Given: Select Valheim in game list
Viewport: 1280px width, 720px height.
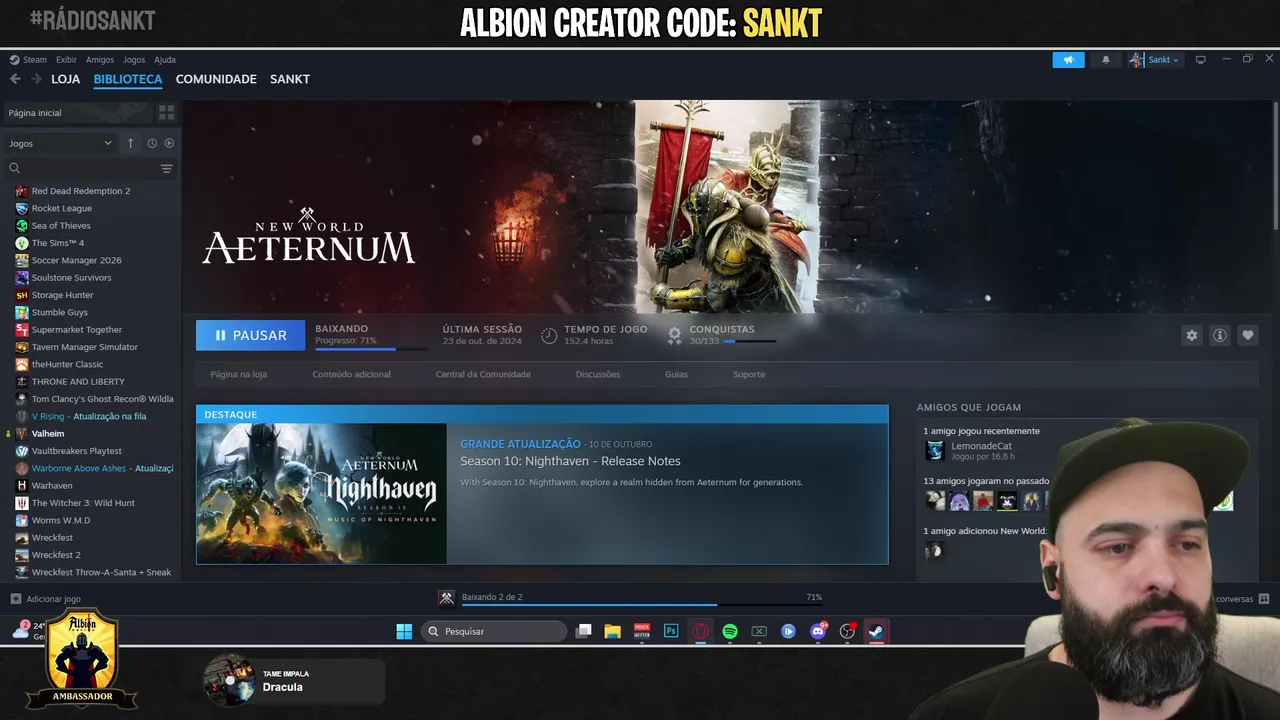Looking at the screenshot, I should pyautogui.click(x=48, y=434).
